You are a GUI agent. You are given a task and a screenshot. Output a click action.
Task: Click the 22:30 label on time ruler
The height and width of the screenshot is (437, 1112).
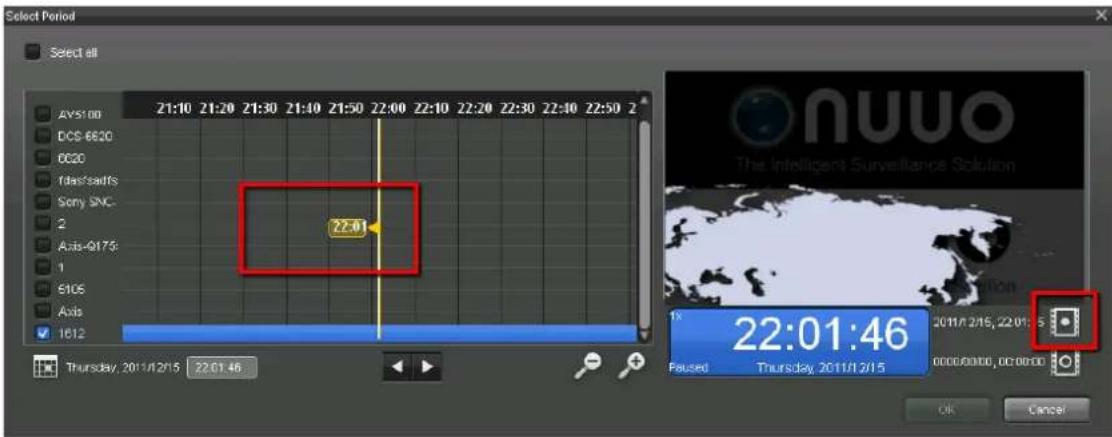(x=517, y=108)
